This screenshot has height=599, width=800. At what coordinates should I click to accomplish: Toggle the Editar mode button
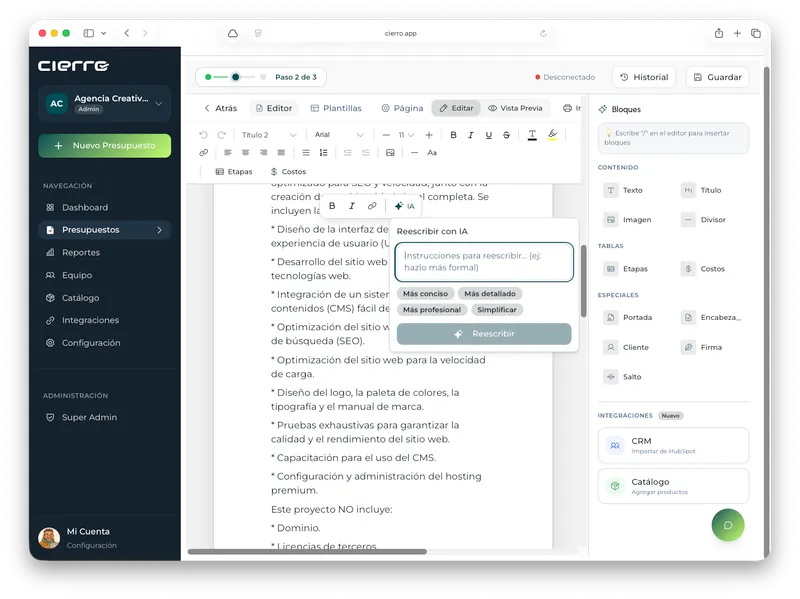pyautogui.click(x=456, y=108)
